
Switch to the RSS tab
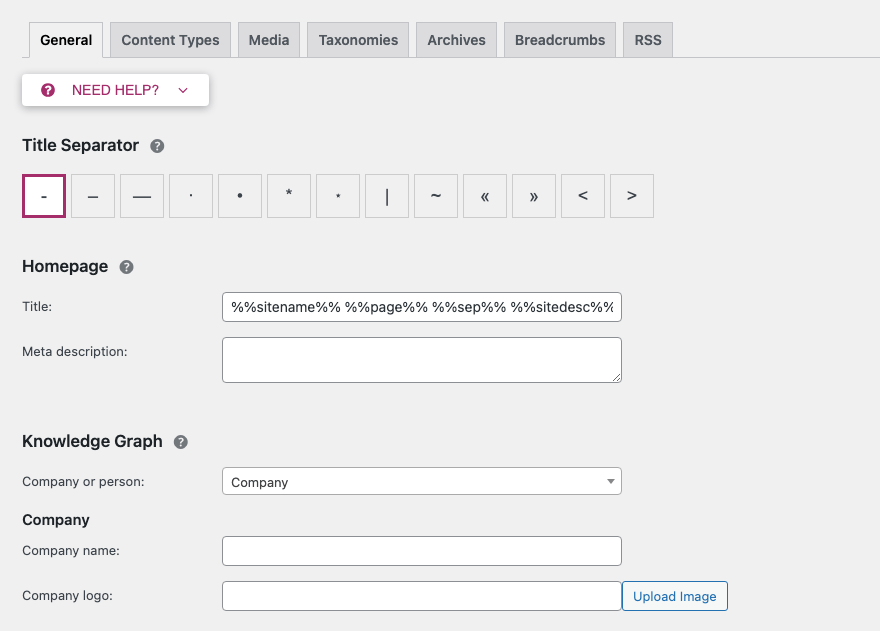point(648,40)
